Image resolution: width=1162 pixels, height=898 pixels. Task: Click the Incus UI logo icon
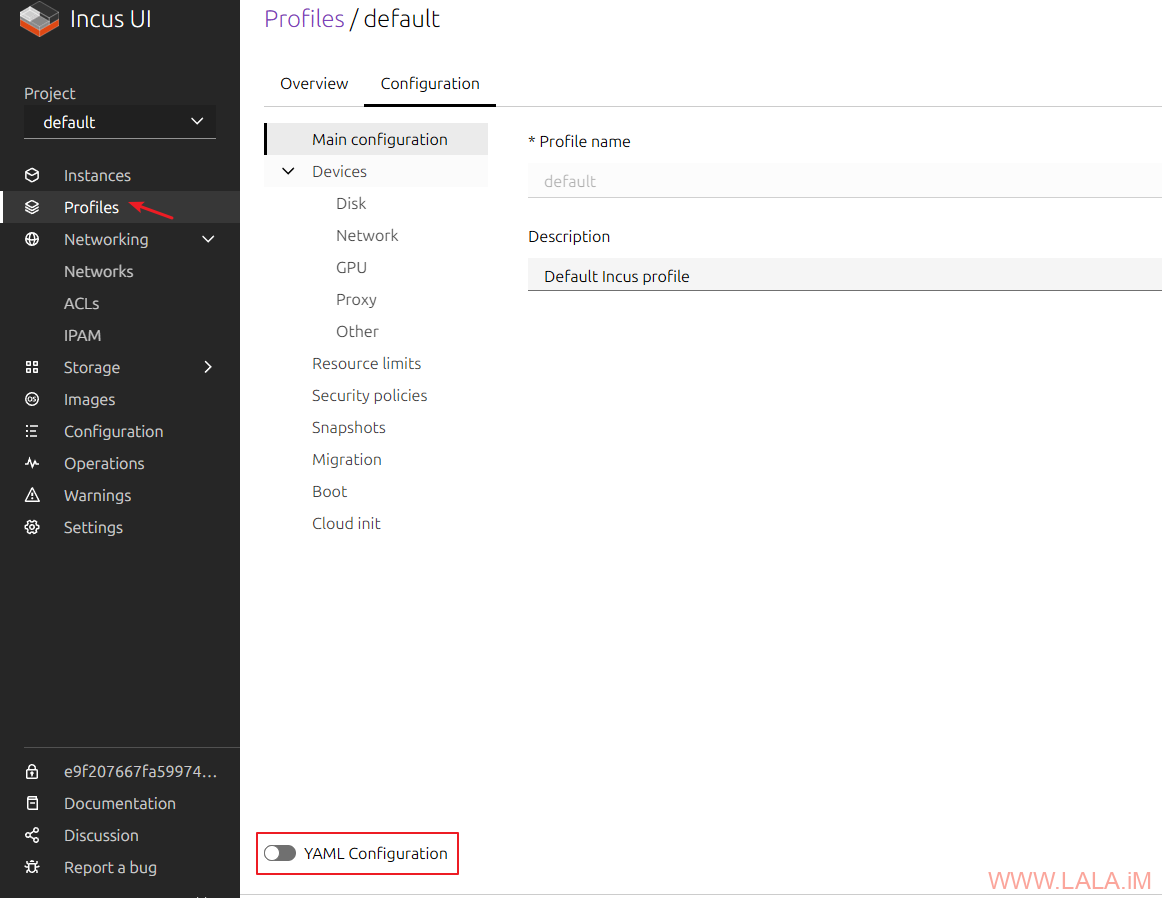[40, 20]
